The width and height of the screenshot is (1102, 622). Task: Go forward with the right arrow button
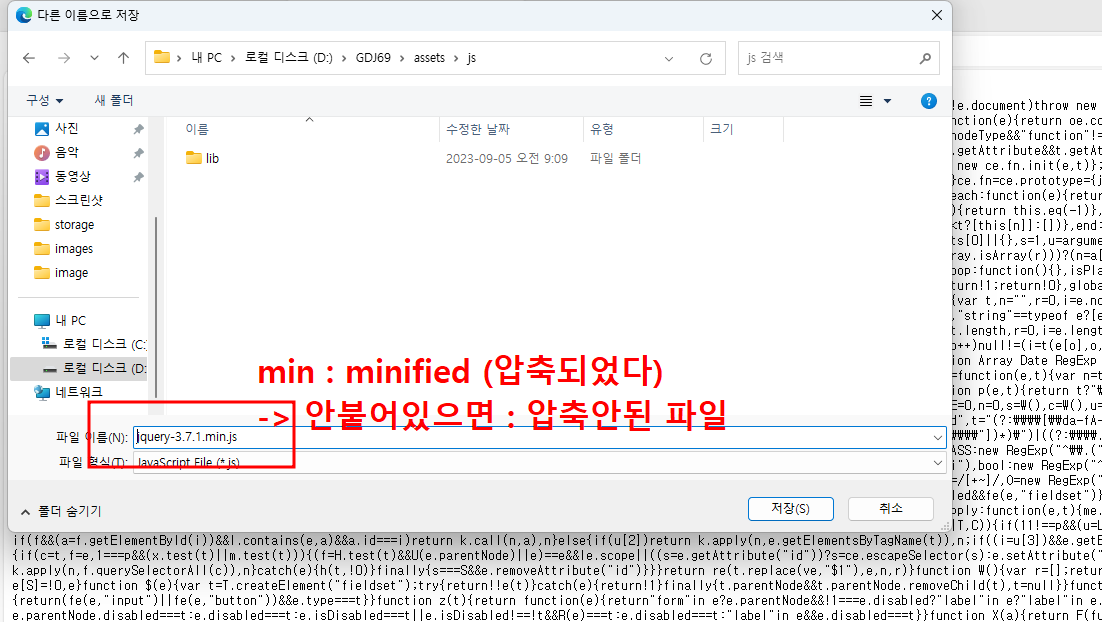coord(64,58)
